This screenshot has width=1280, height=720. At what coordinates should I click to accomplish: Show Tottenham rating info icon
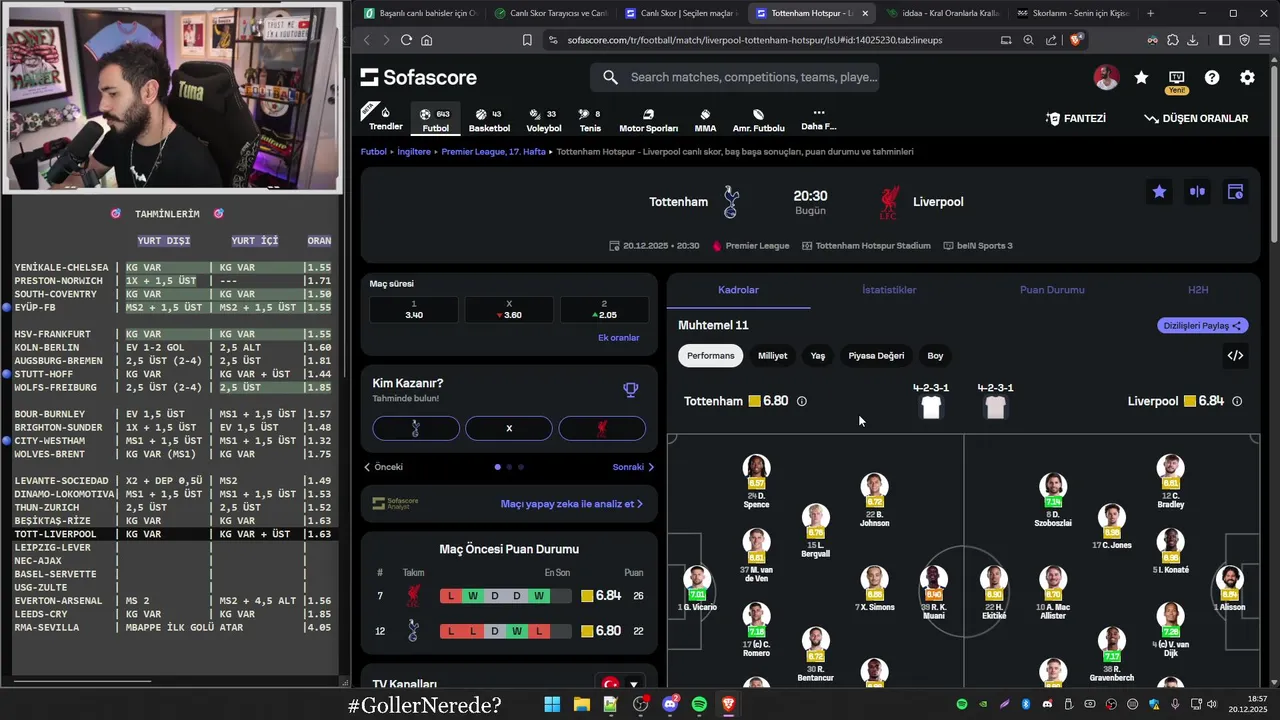[801, 401]
